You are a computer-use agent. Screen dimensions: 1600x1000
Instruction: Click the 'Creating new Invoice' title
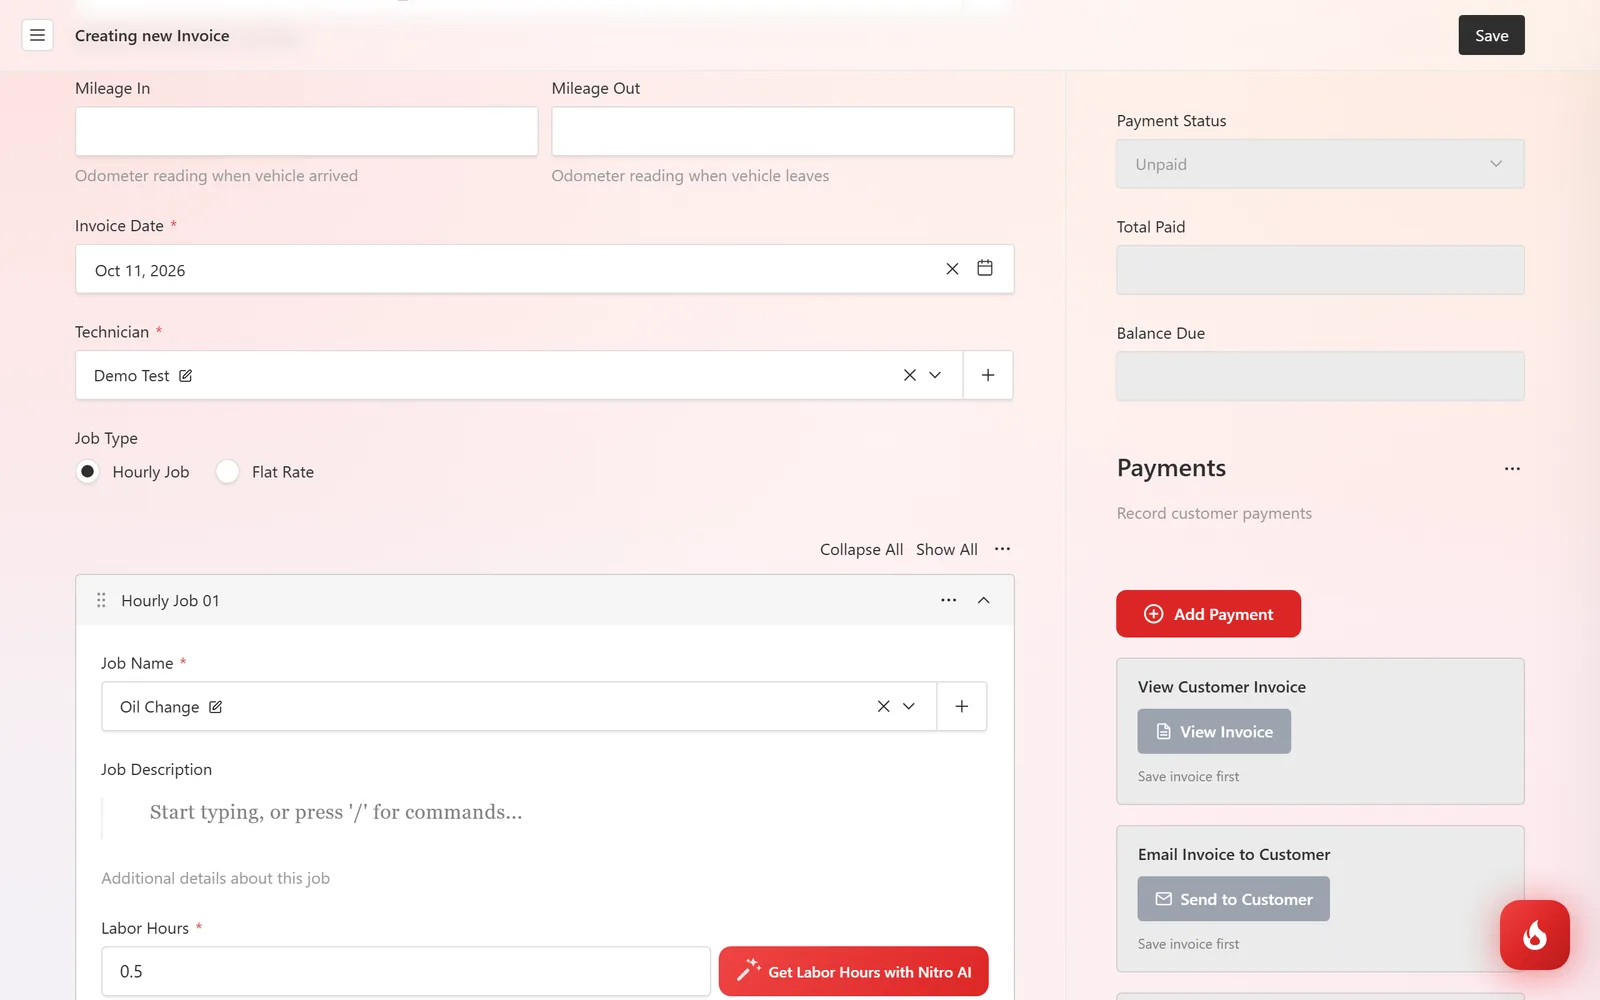pos(152,36)
